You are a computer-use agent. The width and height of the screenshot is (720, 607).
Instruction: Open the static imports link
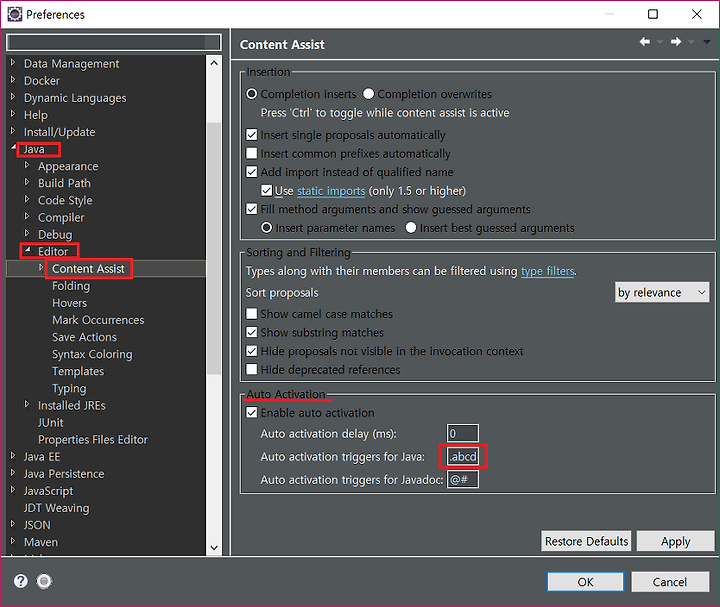point(331,191)
